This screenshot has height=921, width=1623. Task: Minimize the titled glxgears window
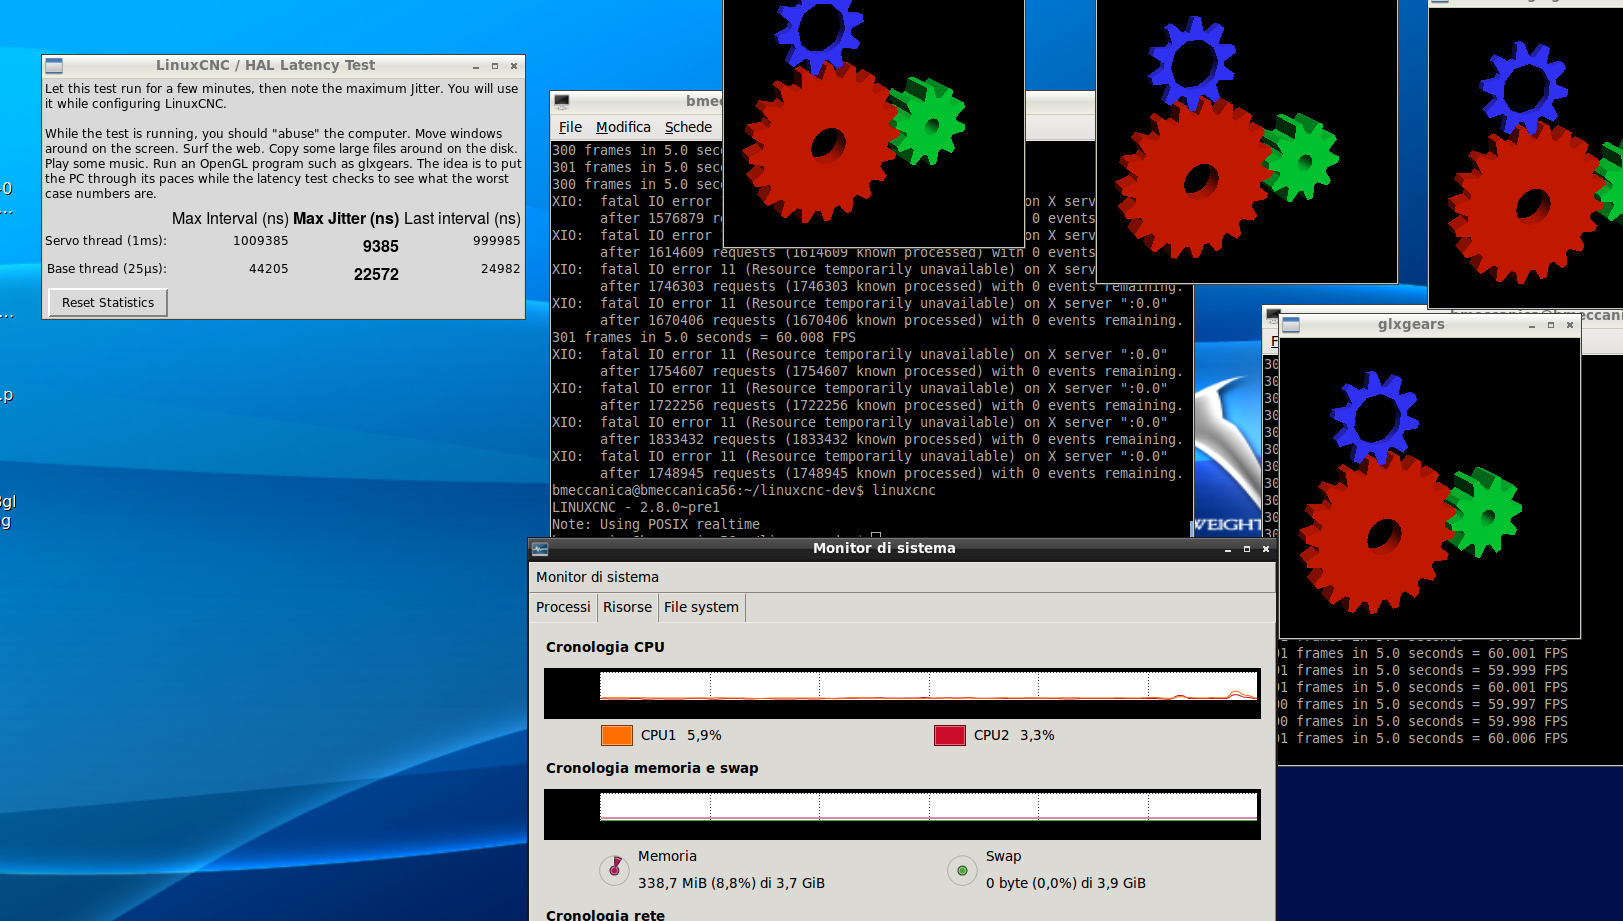1532,325
